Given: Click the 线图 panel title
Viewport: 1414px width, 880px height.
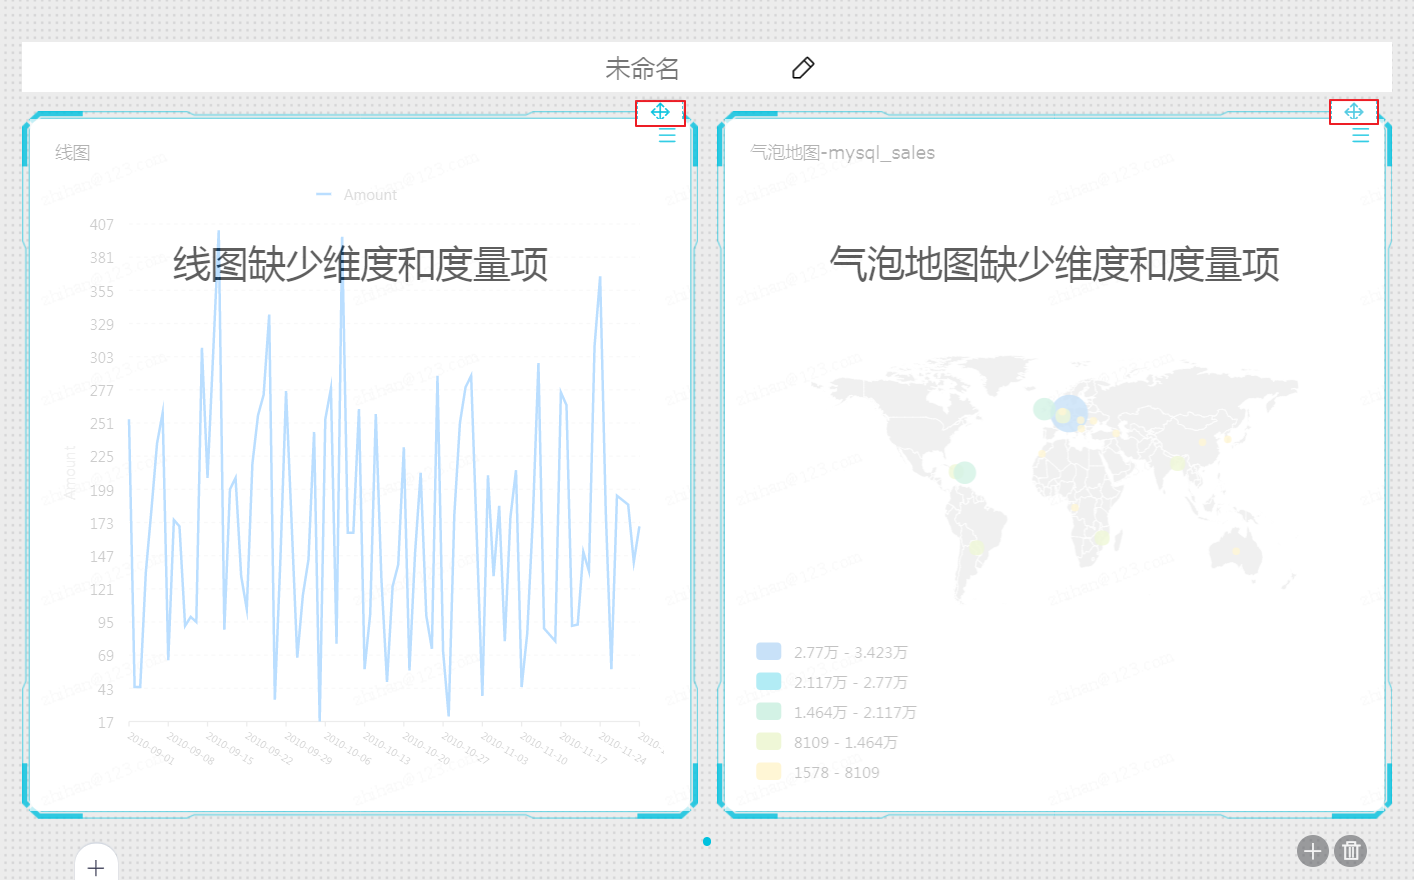Looking at the screenshot, I should (73, 153).
